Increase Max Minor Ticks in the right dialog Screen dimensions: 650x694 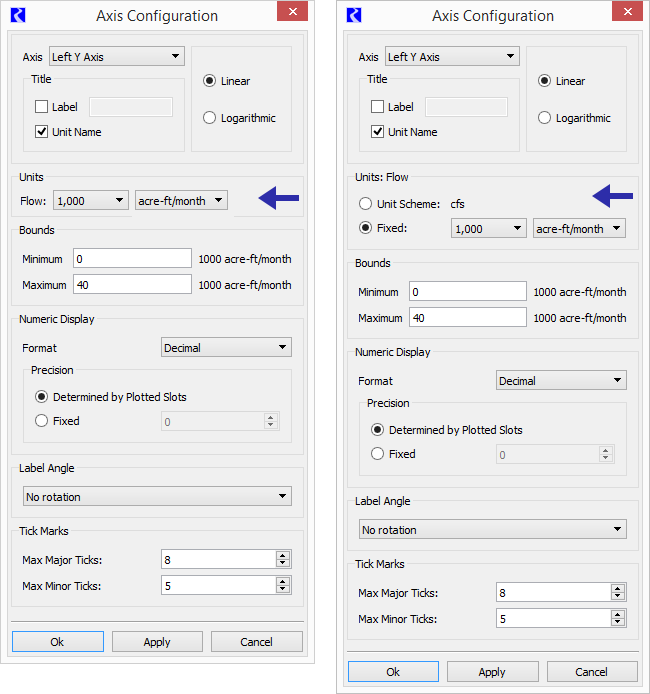tap(618, 614)
